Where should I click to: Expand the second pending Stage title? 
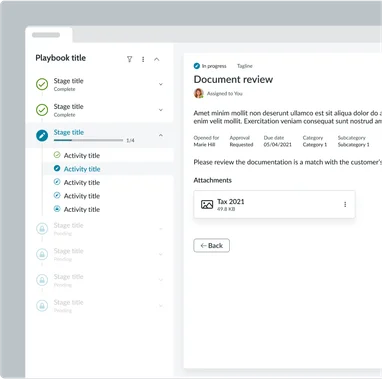[x=161, y=255]
